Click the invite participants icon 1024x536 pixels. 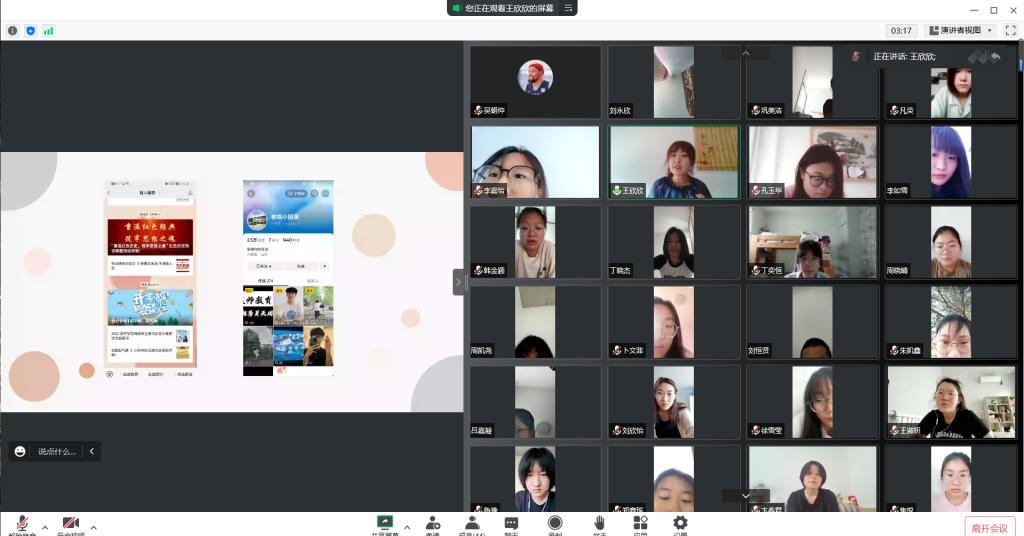click(433, 524)
